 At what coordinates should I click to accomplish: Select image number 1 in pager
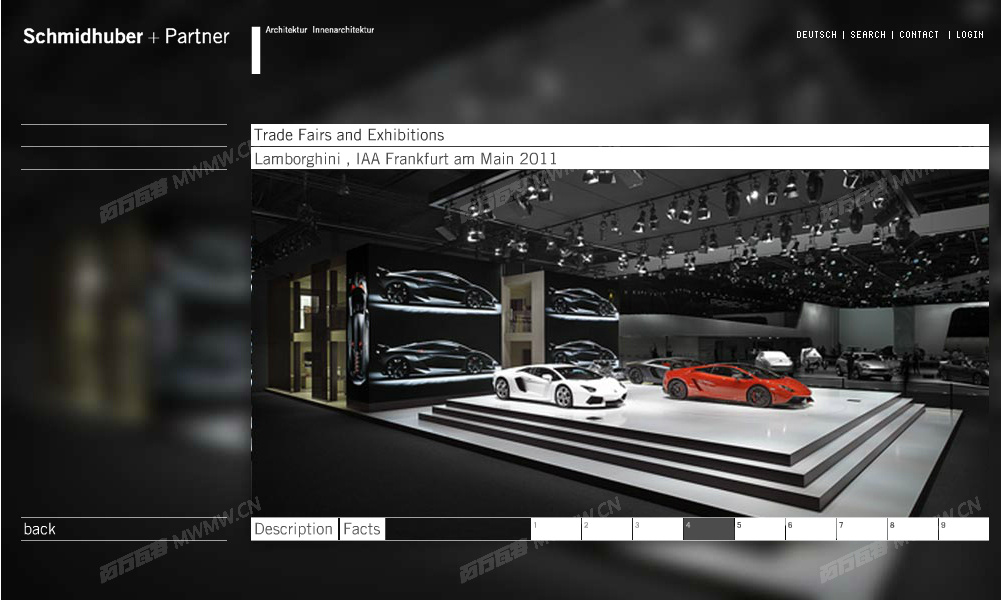(x=556, y=529)
